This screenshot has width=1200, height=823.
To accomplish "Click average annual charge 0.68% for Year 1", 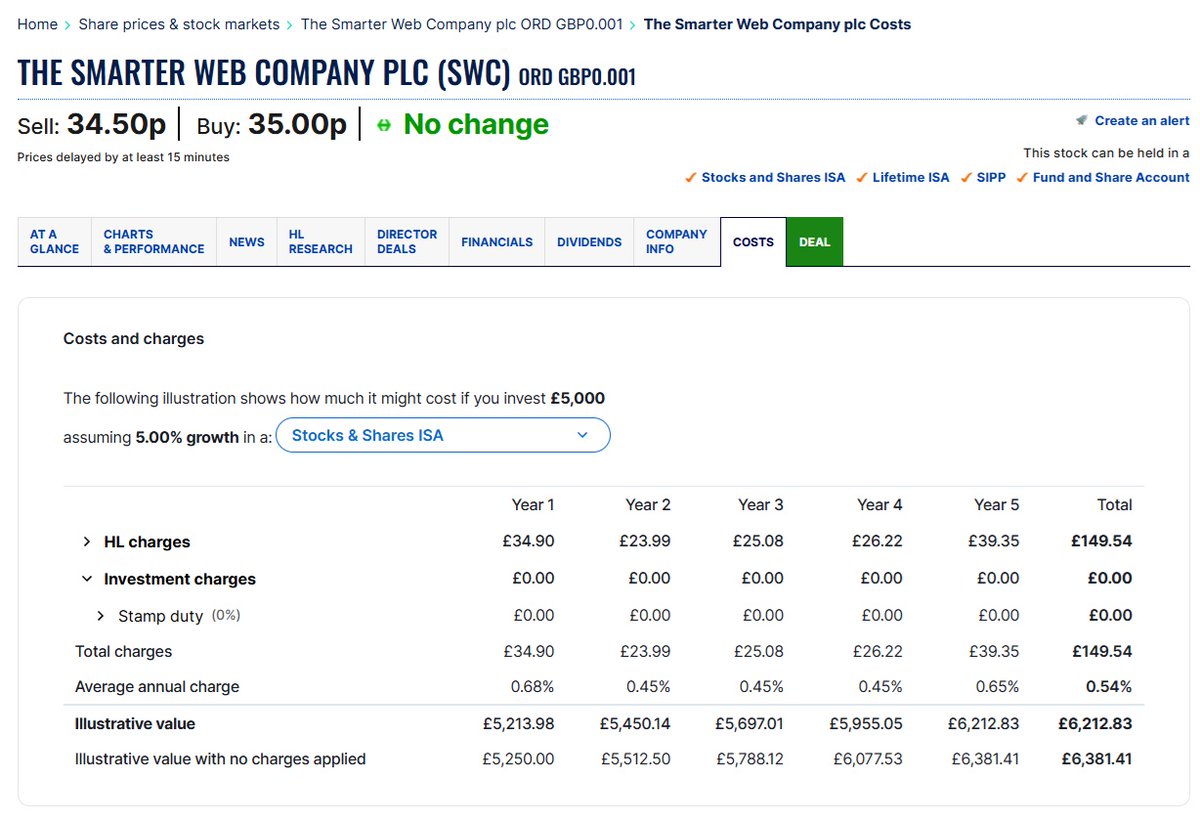I will (534, 687).
